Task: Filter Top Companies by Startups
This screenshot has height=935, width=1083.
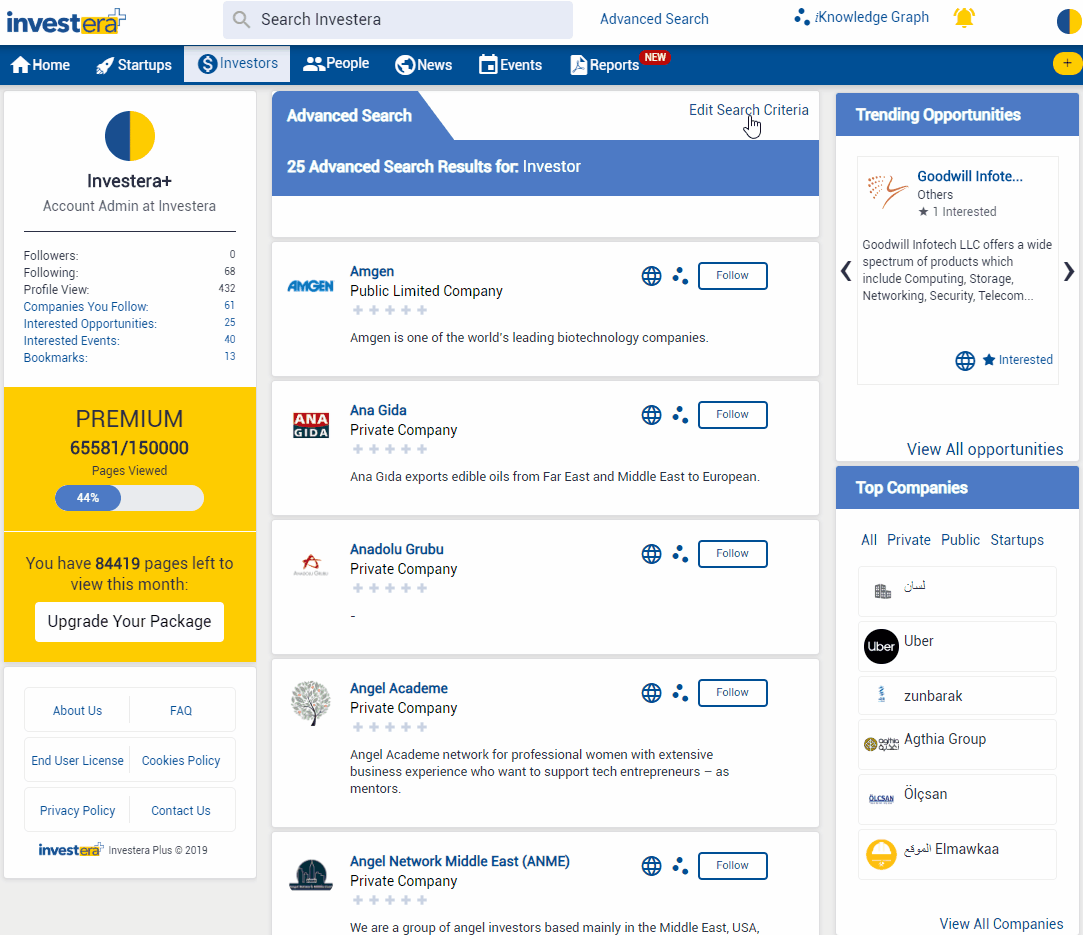Action: (x=1017, y=540)
